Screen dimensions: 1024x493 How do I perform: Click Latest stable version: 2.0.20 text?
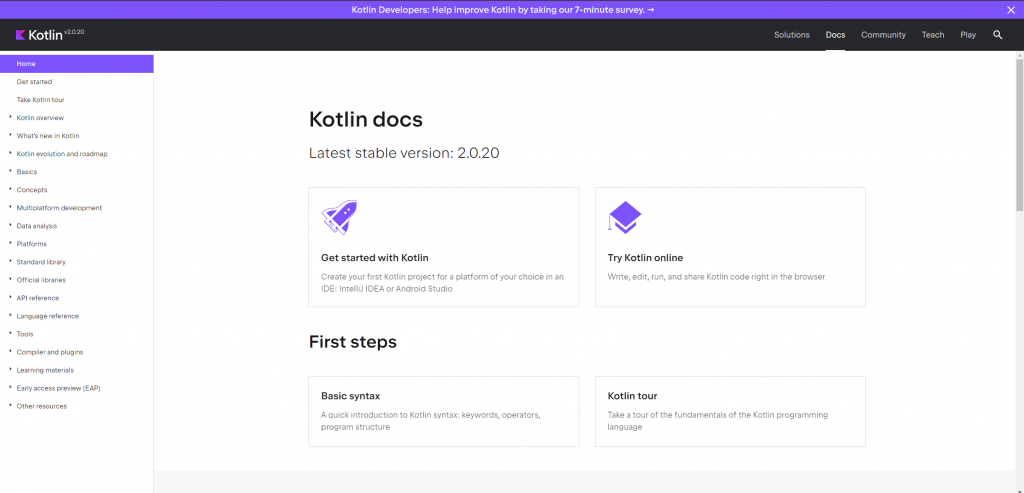(x=404, y=153)
